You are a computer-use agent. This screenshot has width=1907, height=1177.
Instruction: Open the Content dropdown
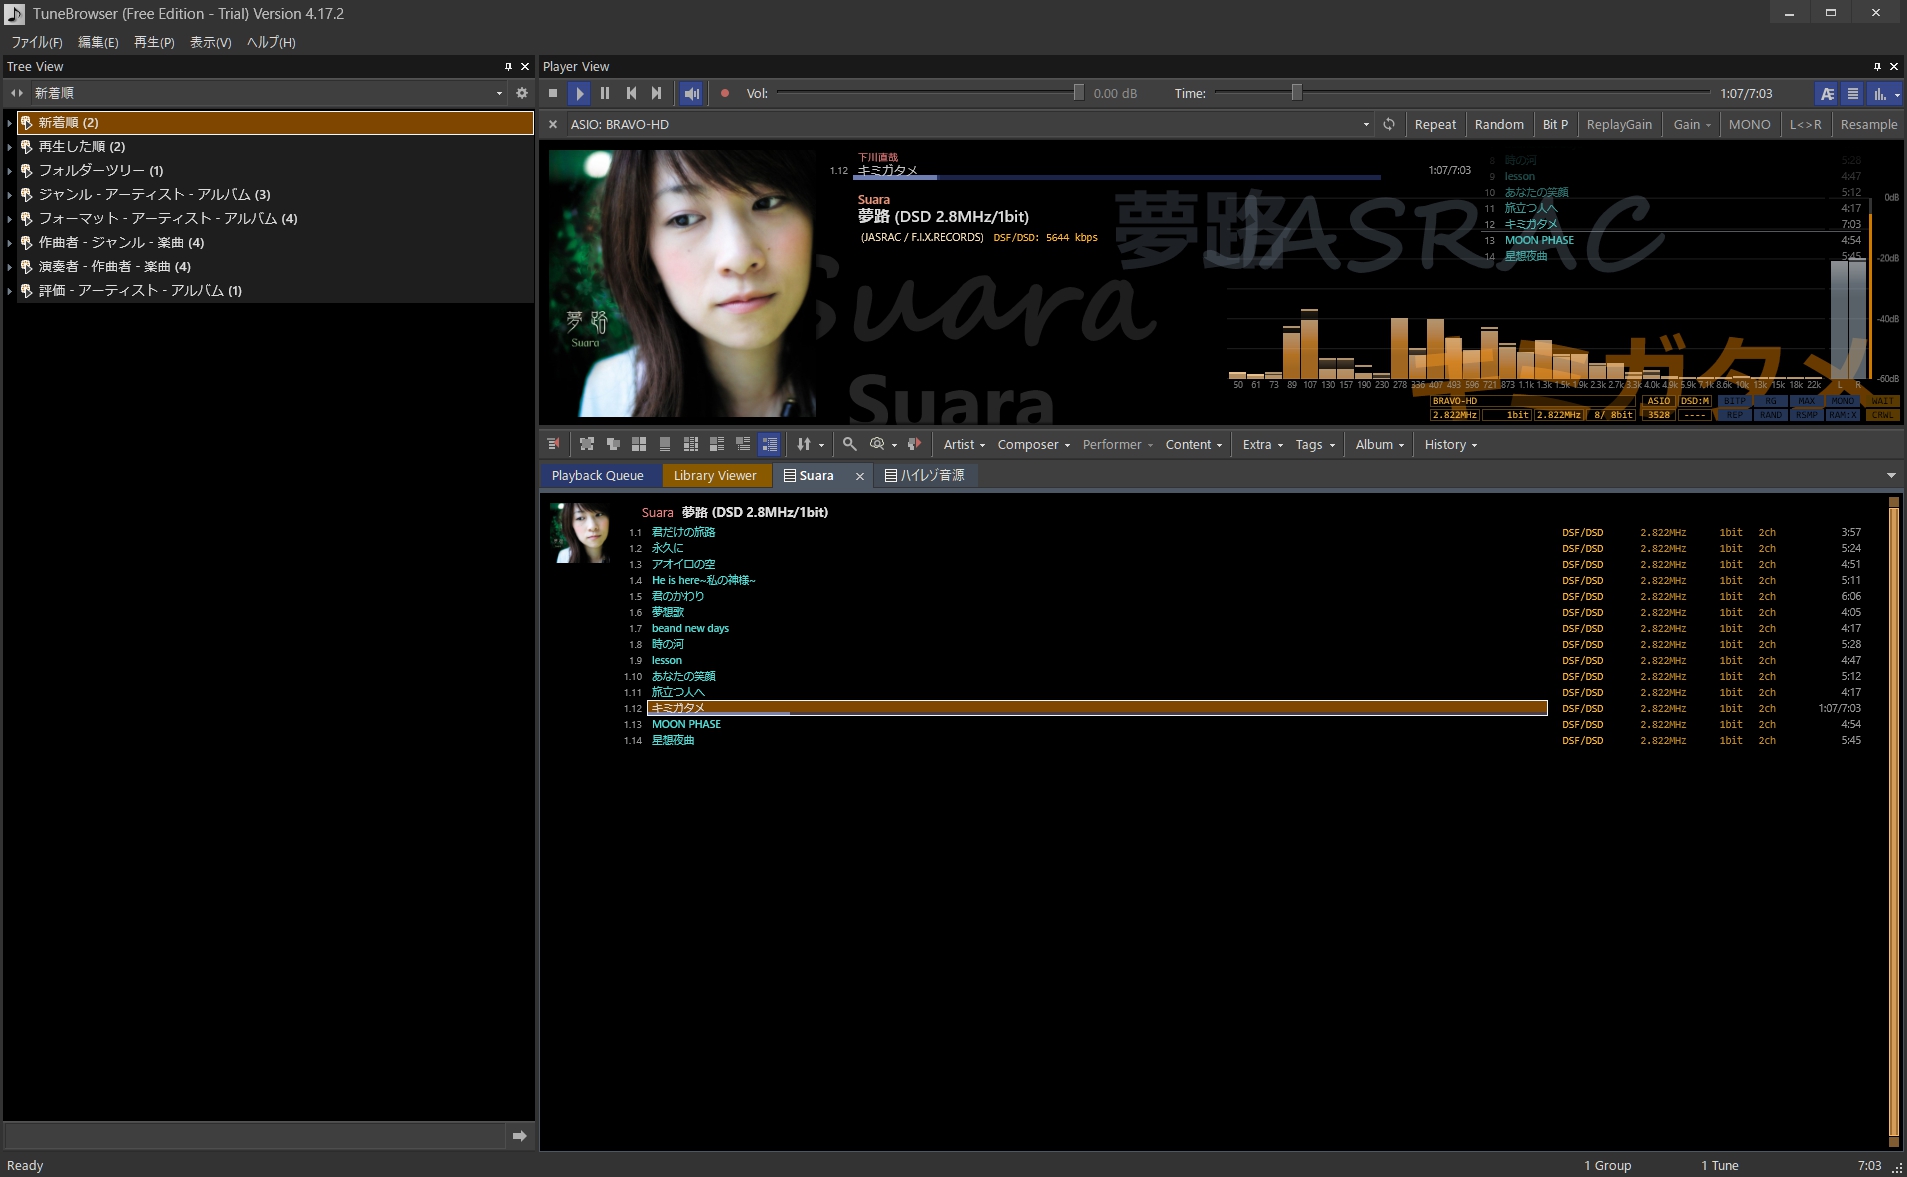point(1193,444)
